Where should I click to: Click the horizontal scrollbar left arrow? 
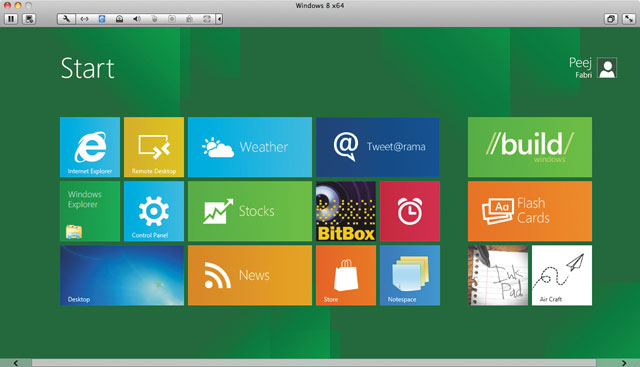(x=16, y=363)
